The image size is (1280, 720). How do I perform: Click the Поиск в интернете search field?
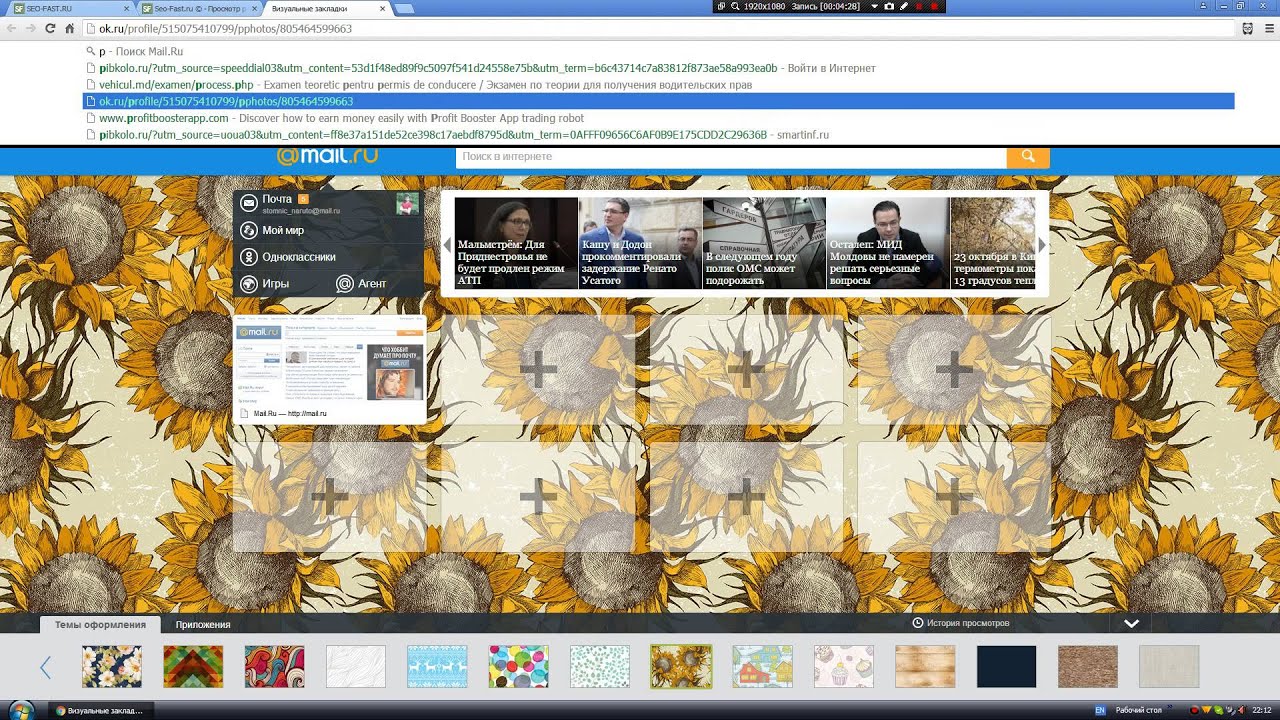coord(731,157)
